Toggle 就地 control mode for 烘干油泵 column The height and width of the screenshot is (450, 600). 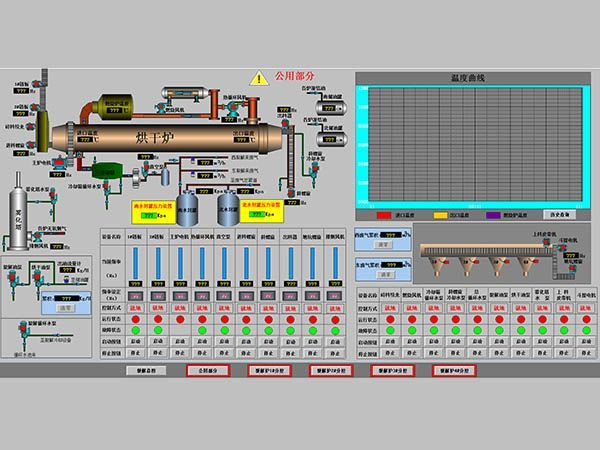[521, 308]
